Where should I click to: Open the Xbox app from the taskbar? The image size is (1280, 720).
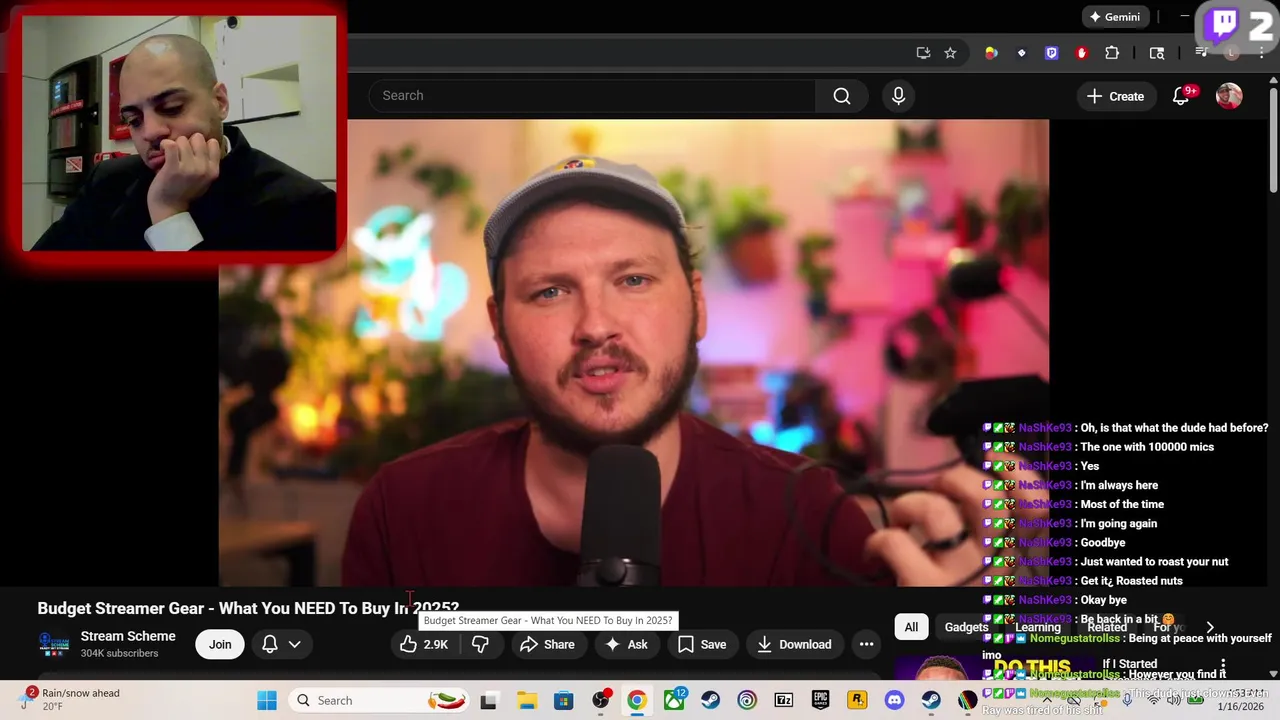pos(675,701)
